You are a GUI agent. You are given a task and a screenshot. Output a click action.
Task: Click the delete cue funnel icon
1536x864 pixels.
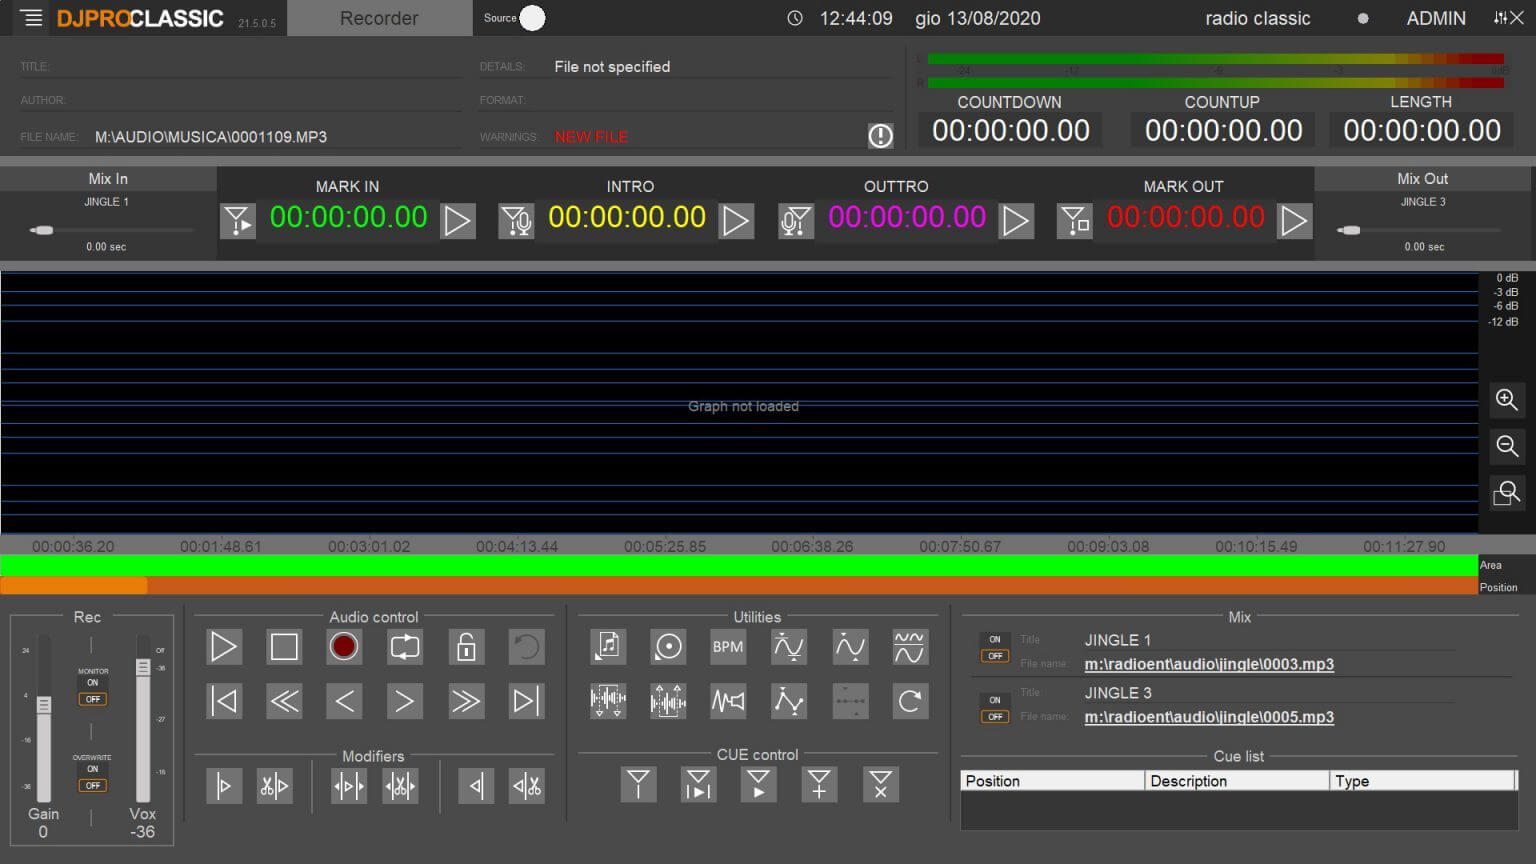880,785
